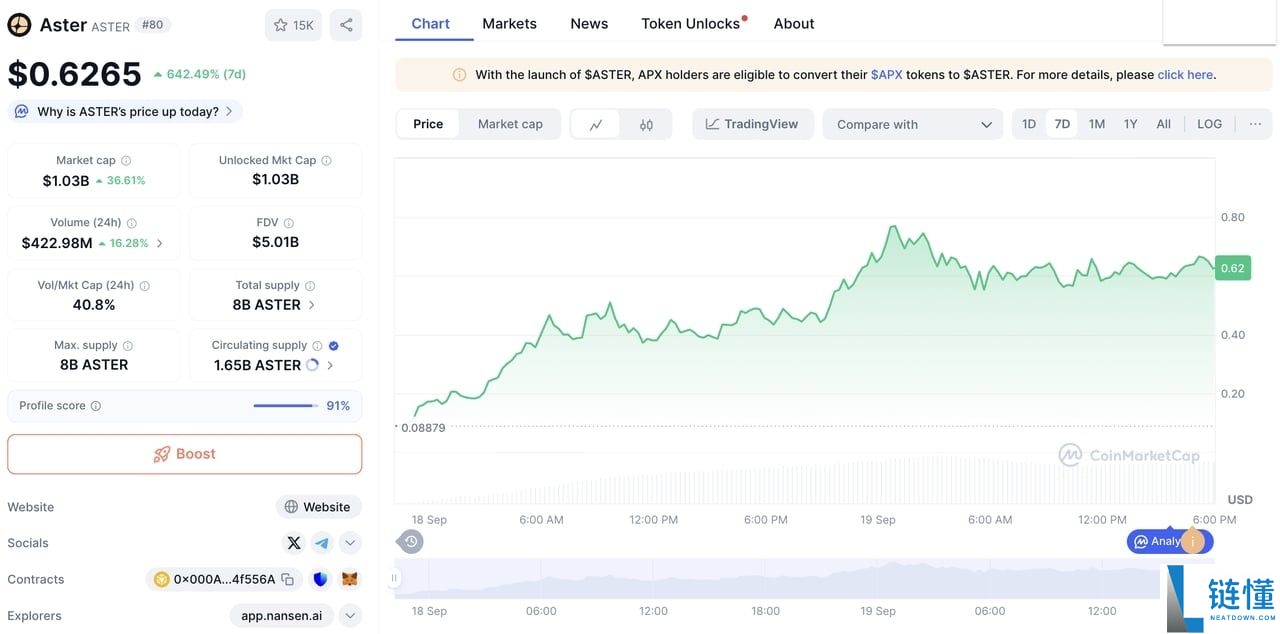1280x634 pixels.
Task: Follow the click here link in banner
Action: (1185, 75)
